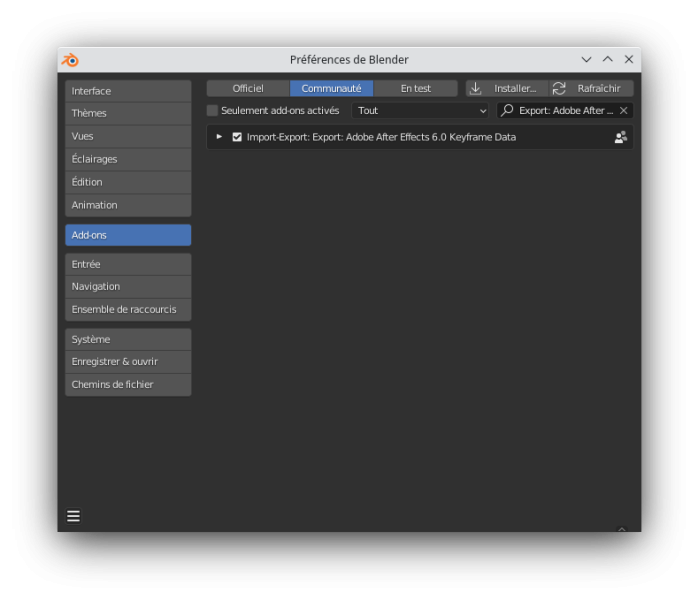
Task: Open the hamburger preferences menu at bottom left
Action: point(73,516)
